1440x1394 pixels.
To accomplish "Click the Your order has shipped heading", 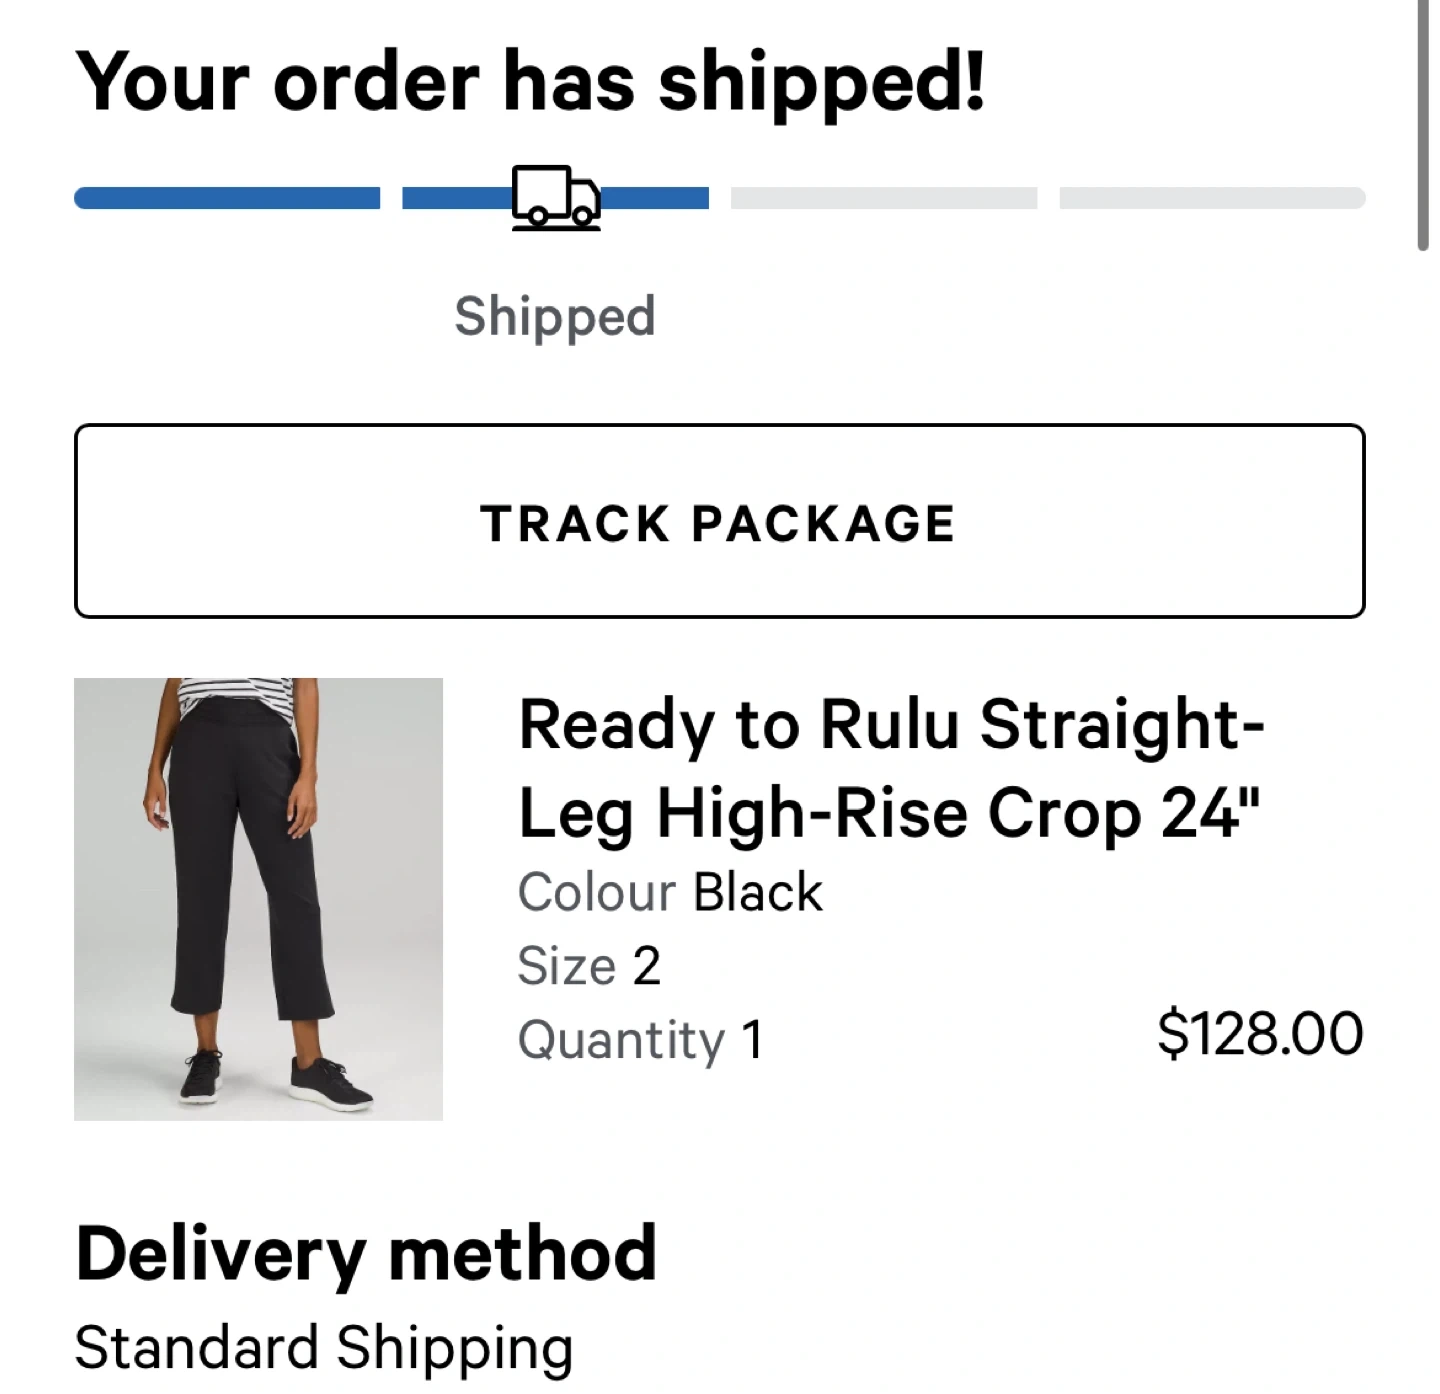I will (x=530, y=82).
